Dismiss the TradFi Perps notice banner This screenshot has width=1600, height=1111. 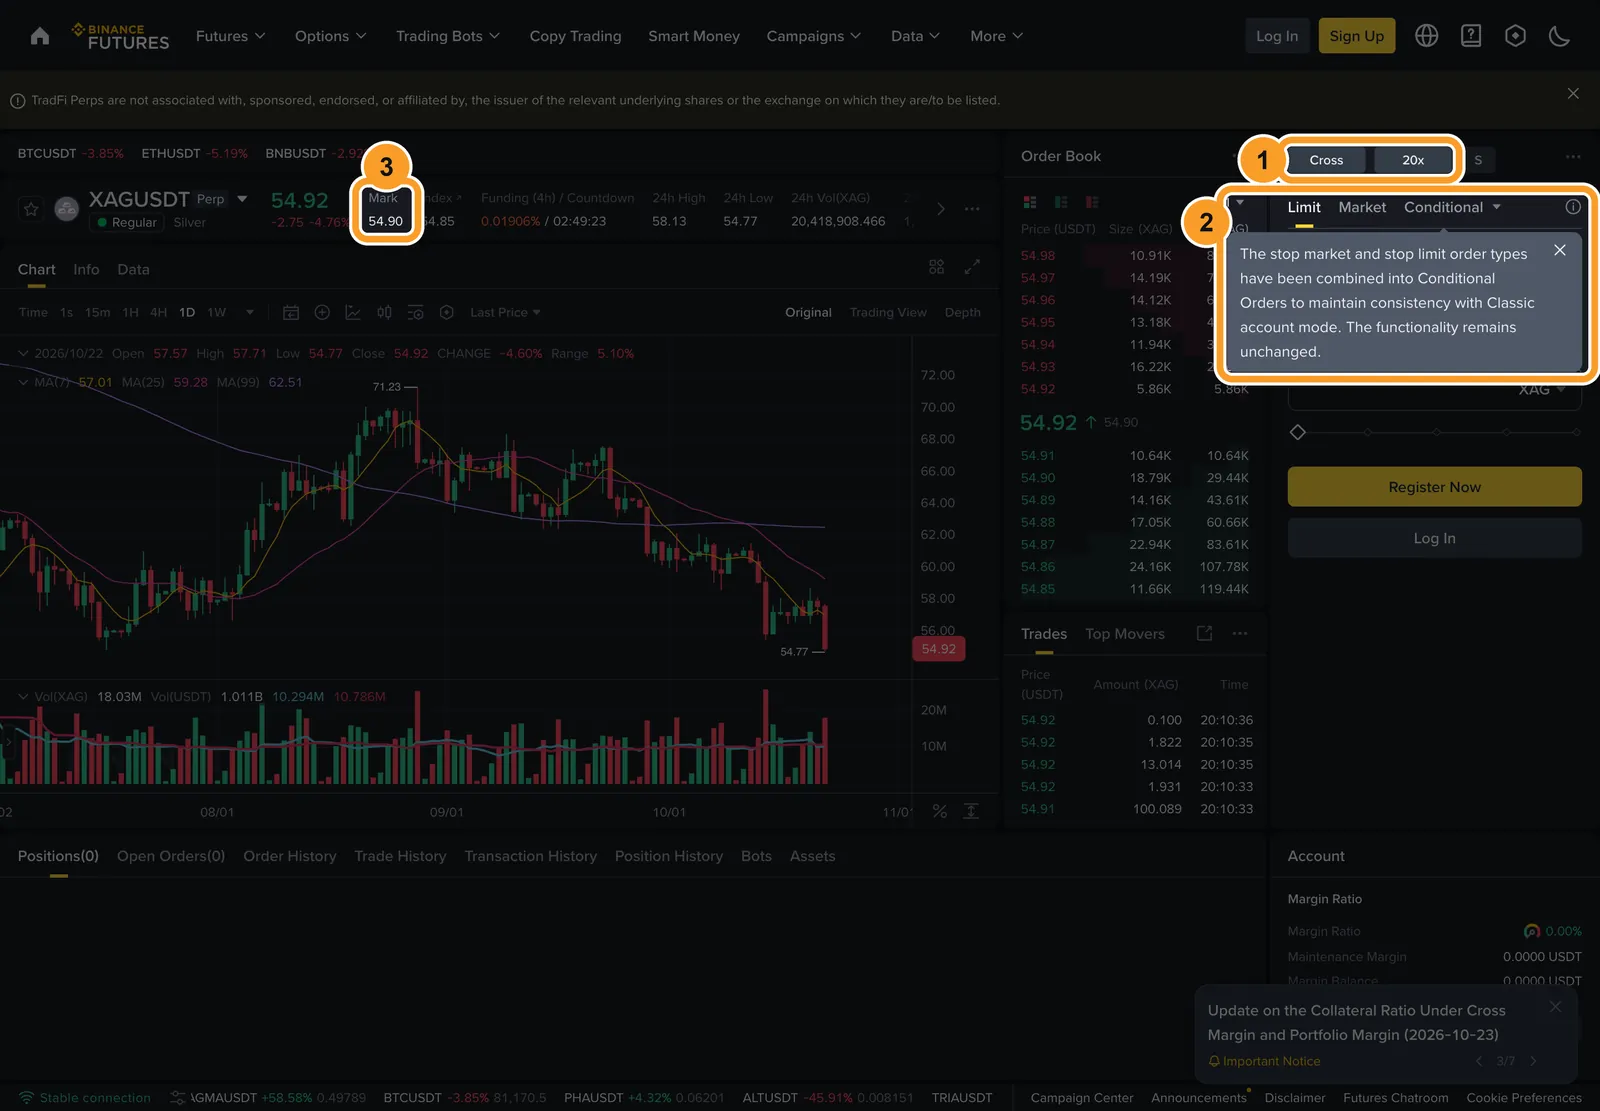pyautogui.click(x=1573, y=93)
